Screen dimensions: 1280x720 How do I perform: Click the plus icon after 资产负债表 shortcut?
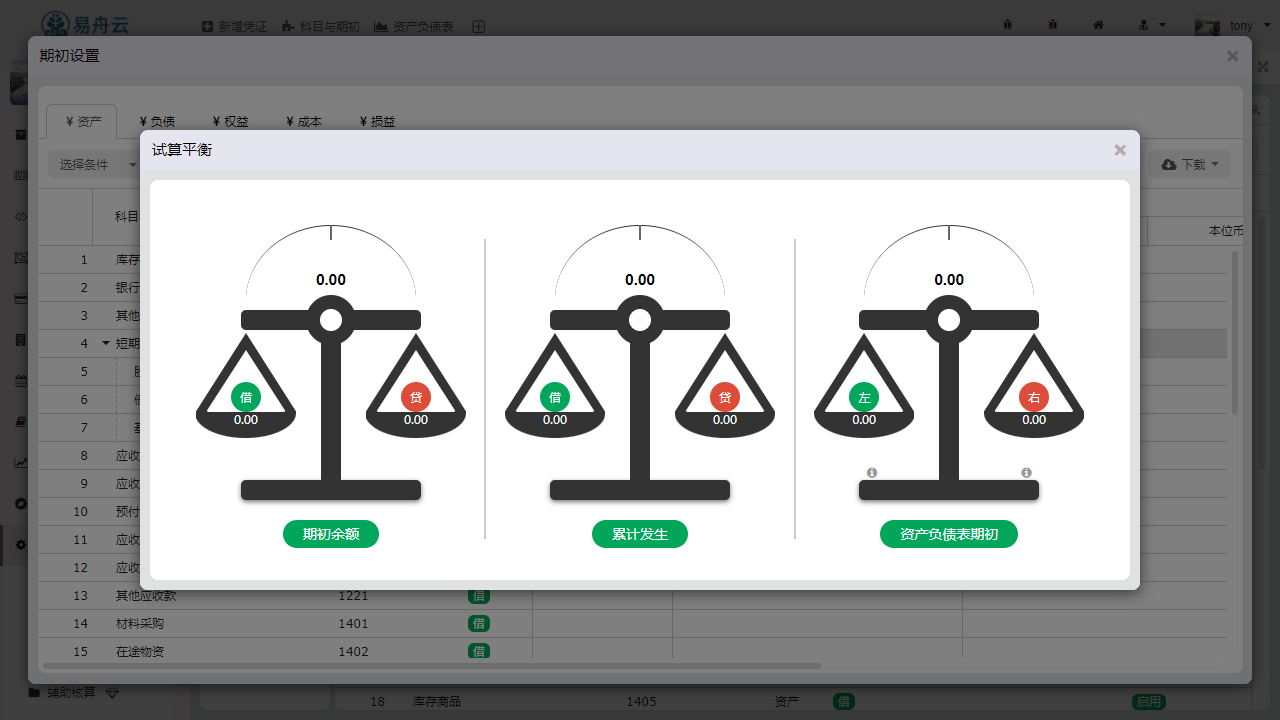point(479,27)
